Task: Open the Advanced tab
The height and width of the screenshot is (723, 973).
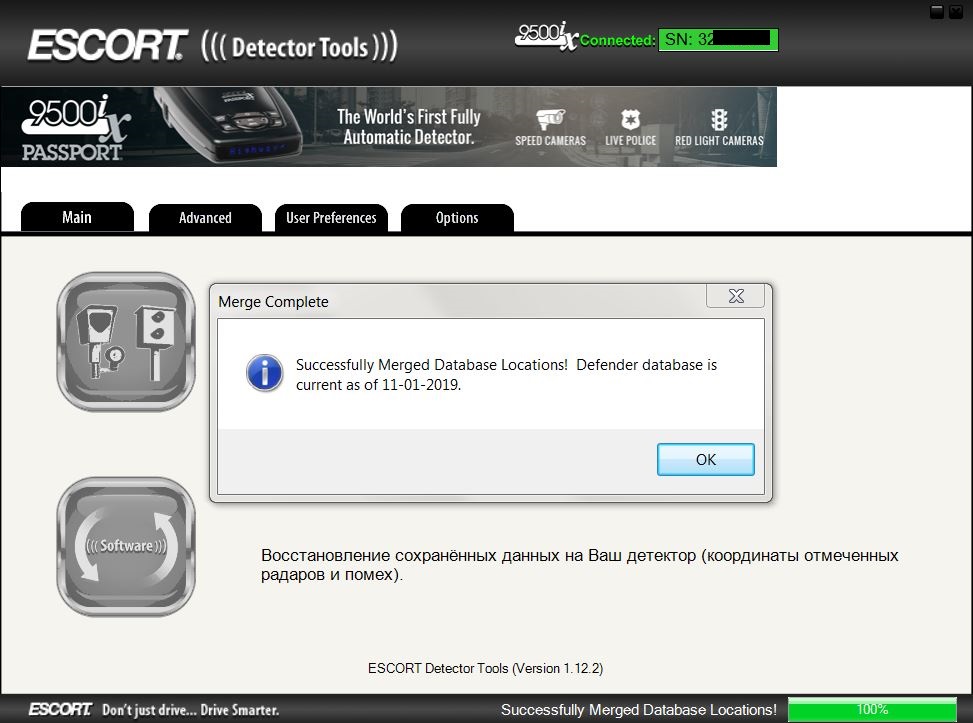Action: click(x=205, y=218)
